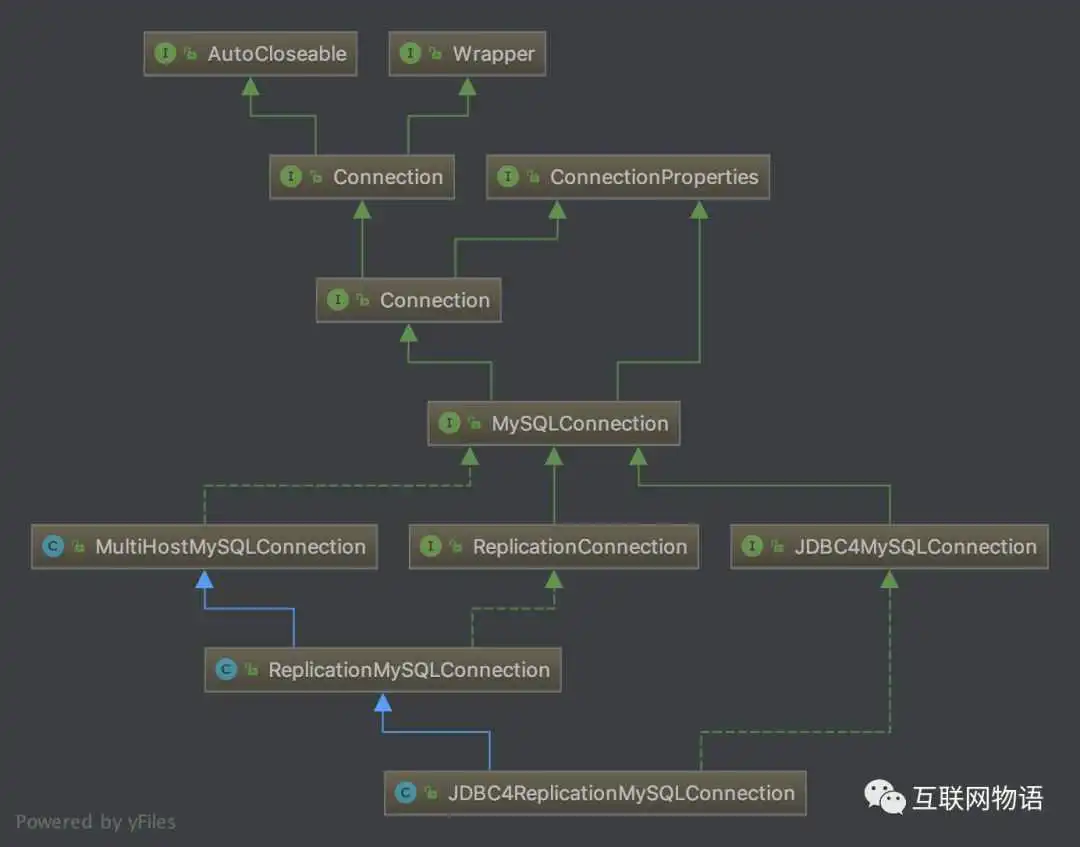Select the JDBC4ReplicationMySQLConnection node label

coord(621,793)
